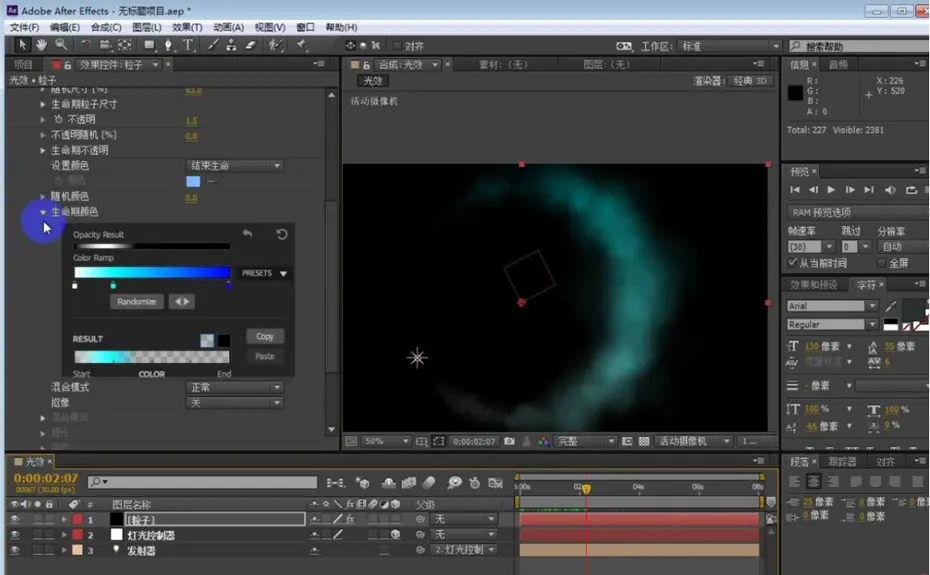Click the snapshot camera icon in viewer
The image size is (930, 575).
pos(509,441)
